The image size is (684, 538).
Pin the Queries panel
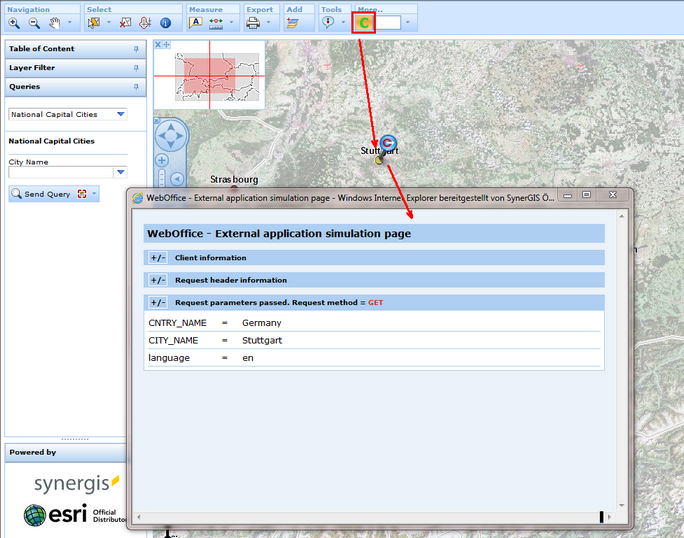(x=136, y=87)
